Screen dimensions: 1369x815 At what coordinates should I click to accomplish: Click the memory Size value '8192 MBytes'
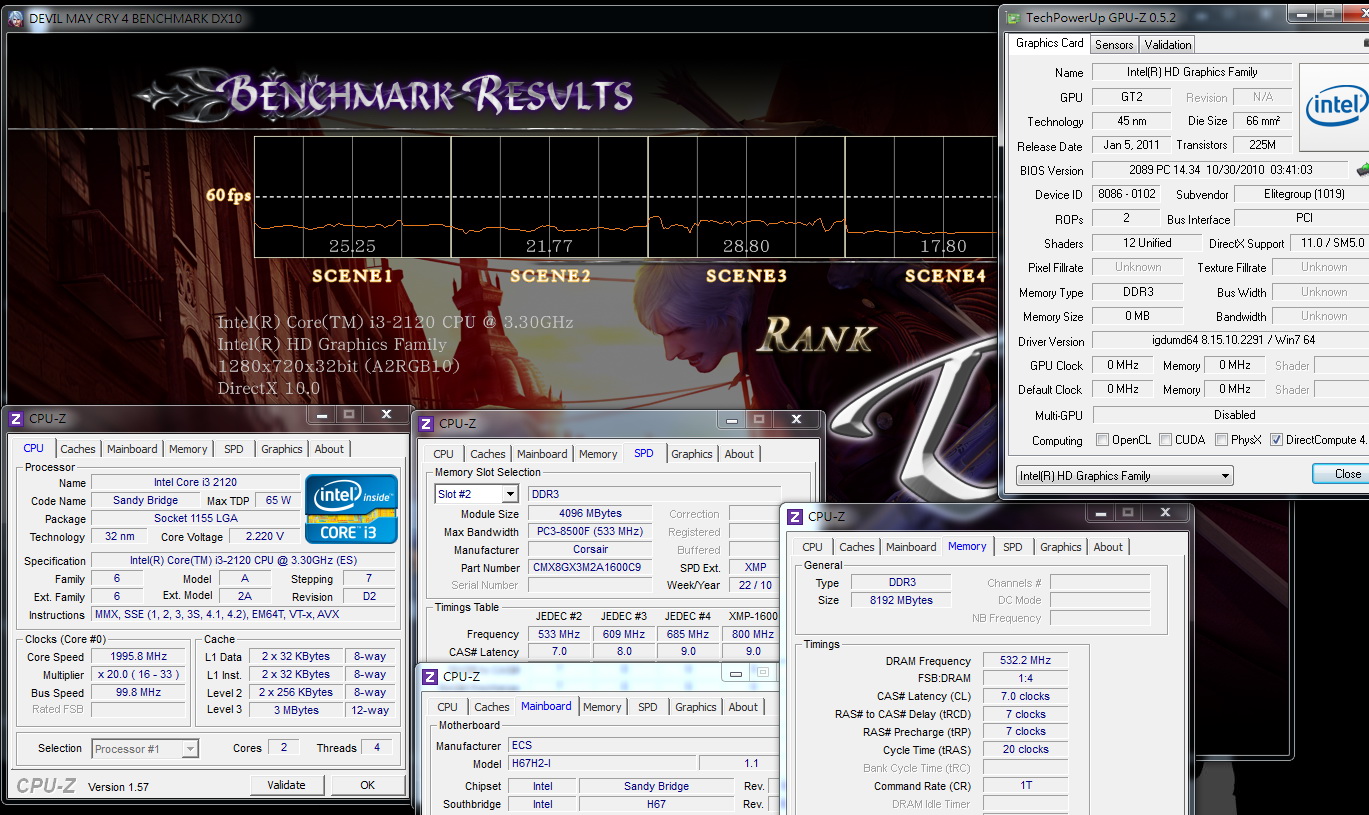(x=902, y=600)
